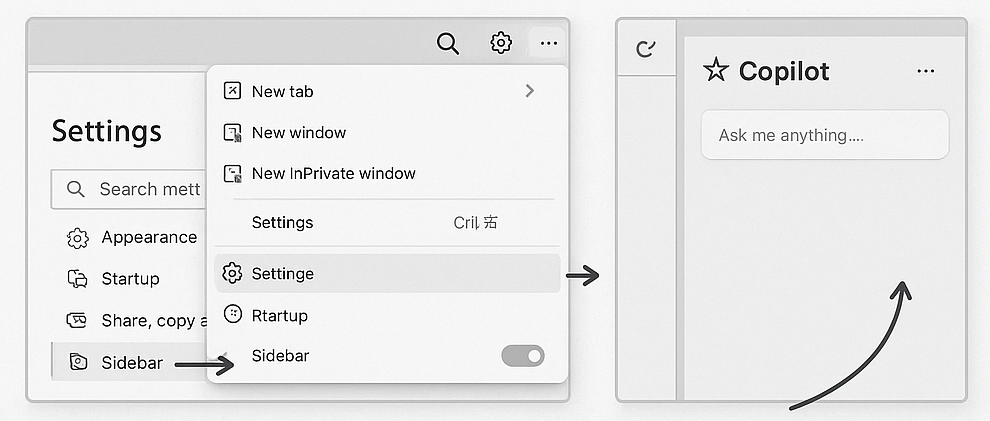The height and width of the screenshot is (421, 990).
Task: Open Copilot panel's three-dot options
Action: pos(926,71)
